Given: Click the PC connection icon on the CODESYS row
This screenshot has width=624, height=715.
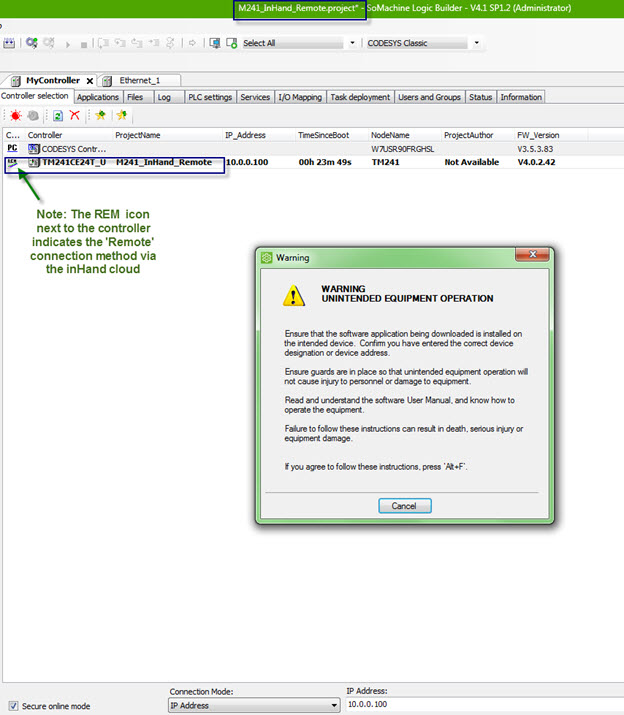Looking at the screenshot, I should [x=12, y=149].
